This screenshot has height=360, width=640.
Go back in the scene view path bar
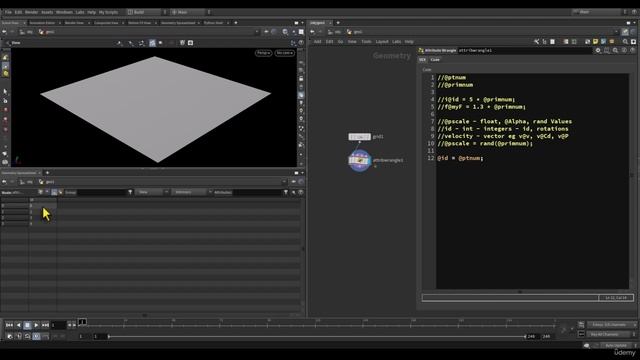coord(4,32)
